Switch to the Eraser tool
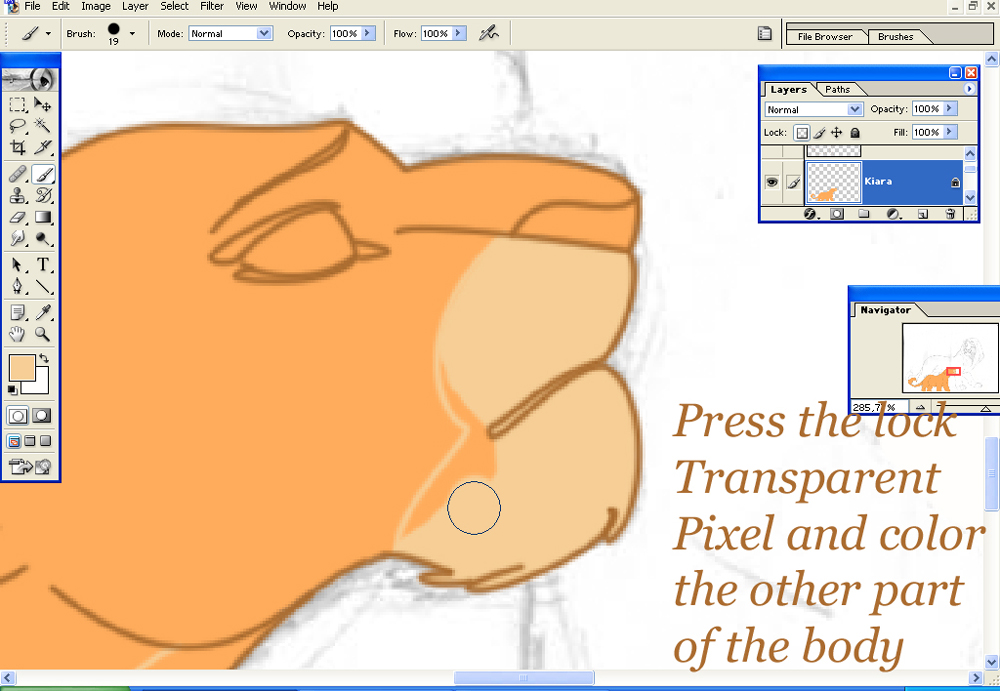1000x691 pixels. click(18, 218)
